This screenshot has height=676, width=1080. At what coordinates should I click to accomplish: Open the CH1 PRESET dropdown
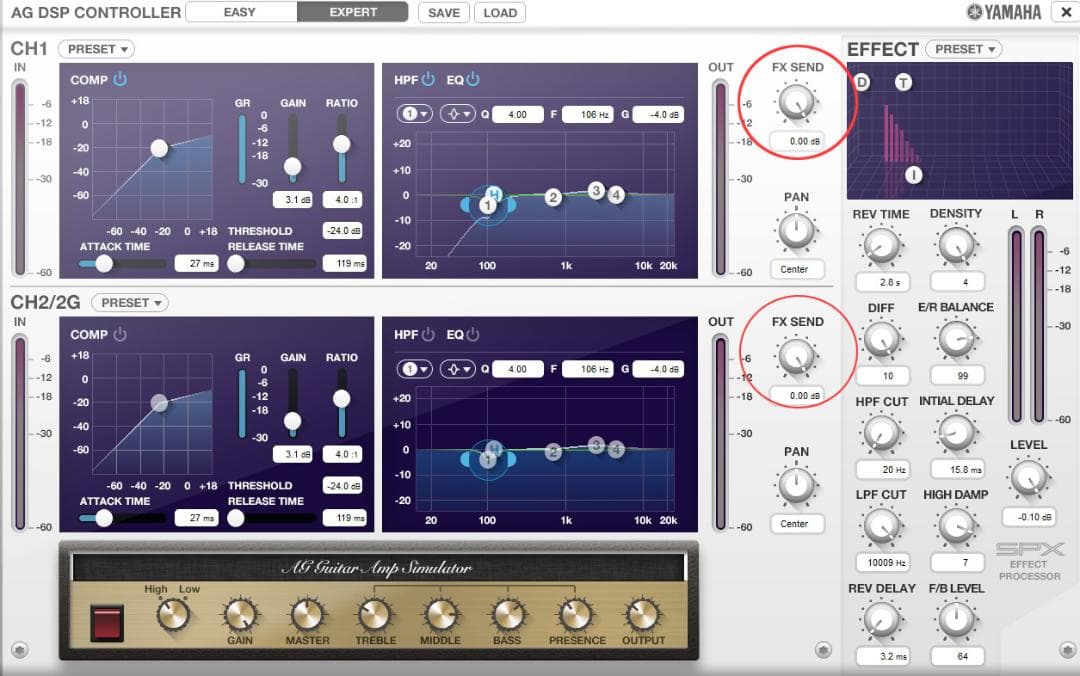[x=96, y=49]
